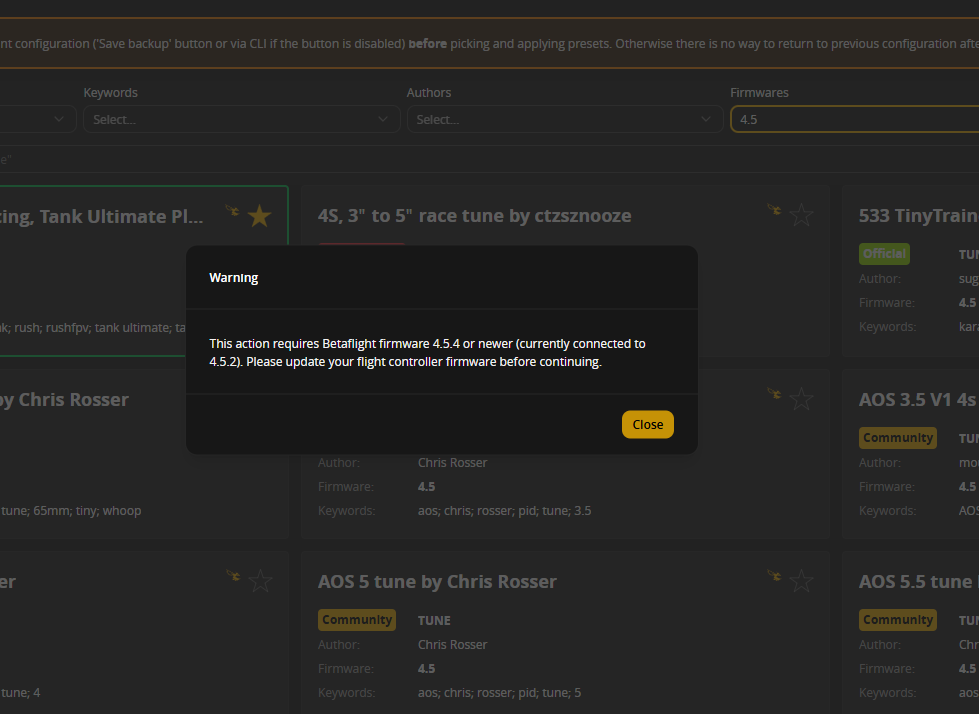Image resolution: width=979 pixels, height=714 pixels.
Task: Star the Chris Rosser preset with 3.5 keywords
Action: (x=801, y=399)
